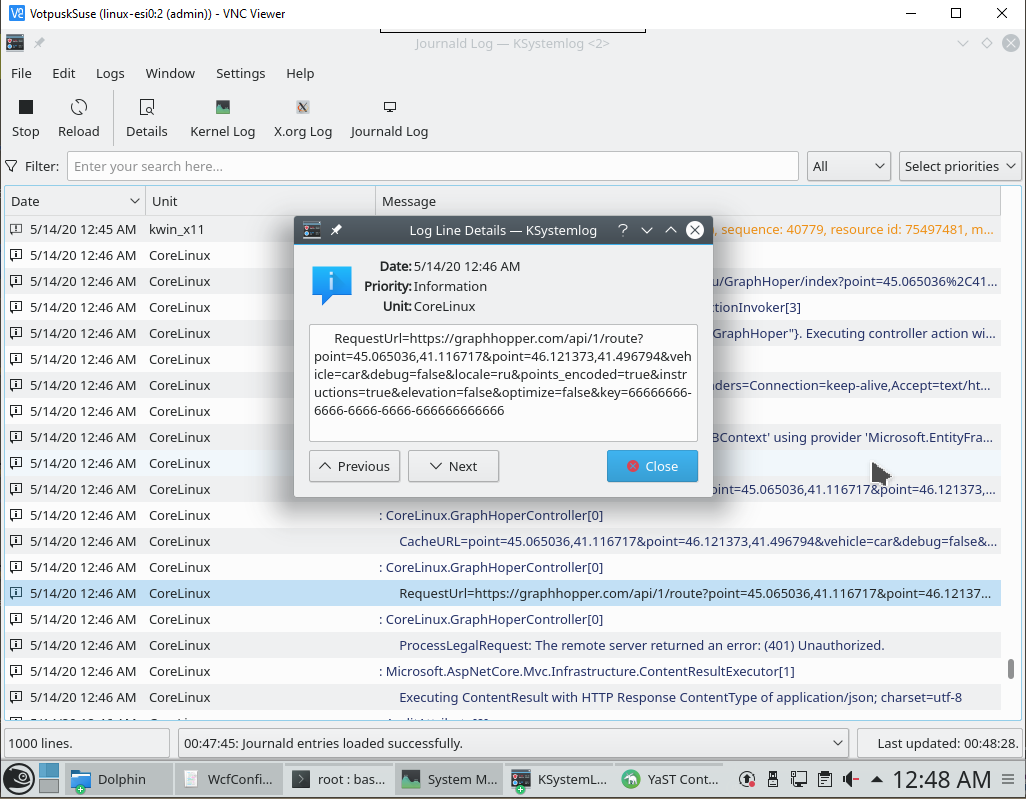
Task: Click the panel hamburger menu in the taskbar
Action: tap(1008, 779)
